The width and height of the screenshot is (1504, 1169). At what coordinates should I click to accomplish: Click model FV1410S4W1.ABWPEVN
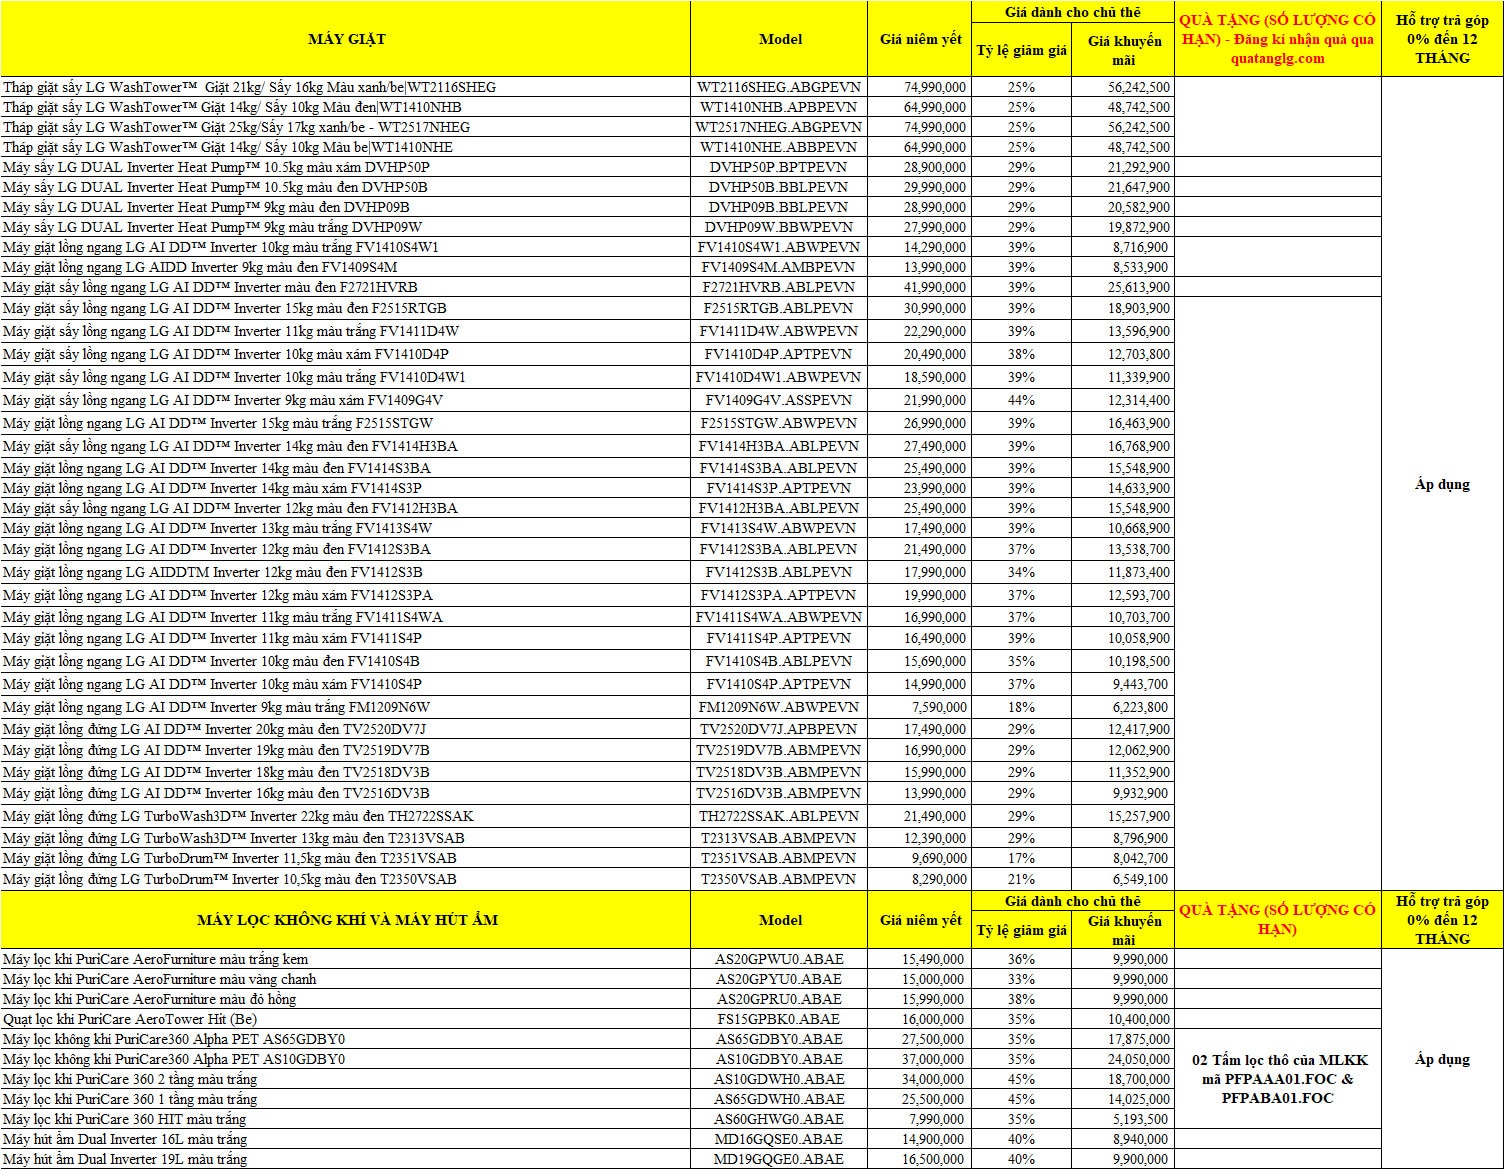click(x=780, y=247)
